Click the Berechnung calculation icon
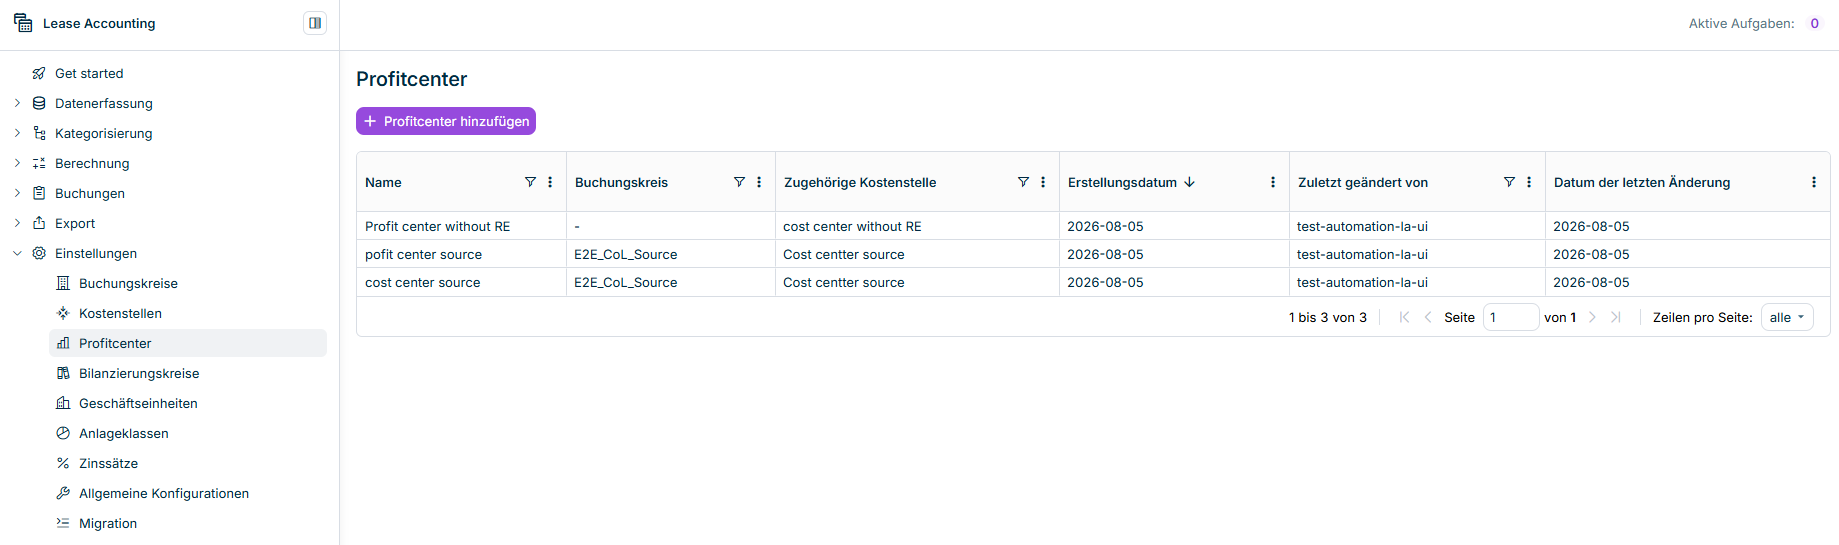Viewport: 1839px width, 545px height. pyautogui.click(x=39, y=163)
